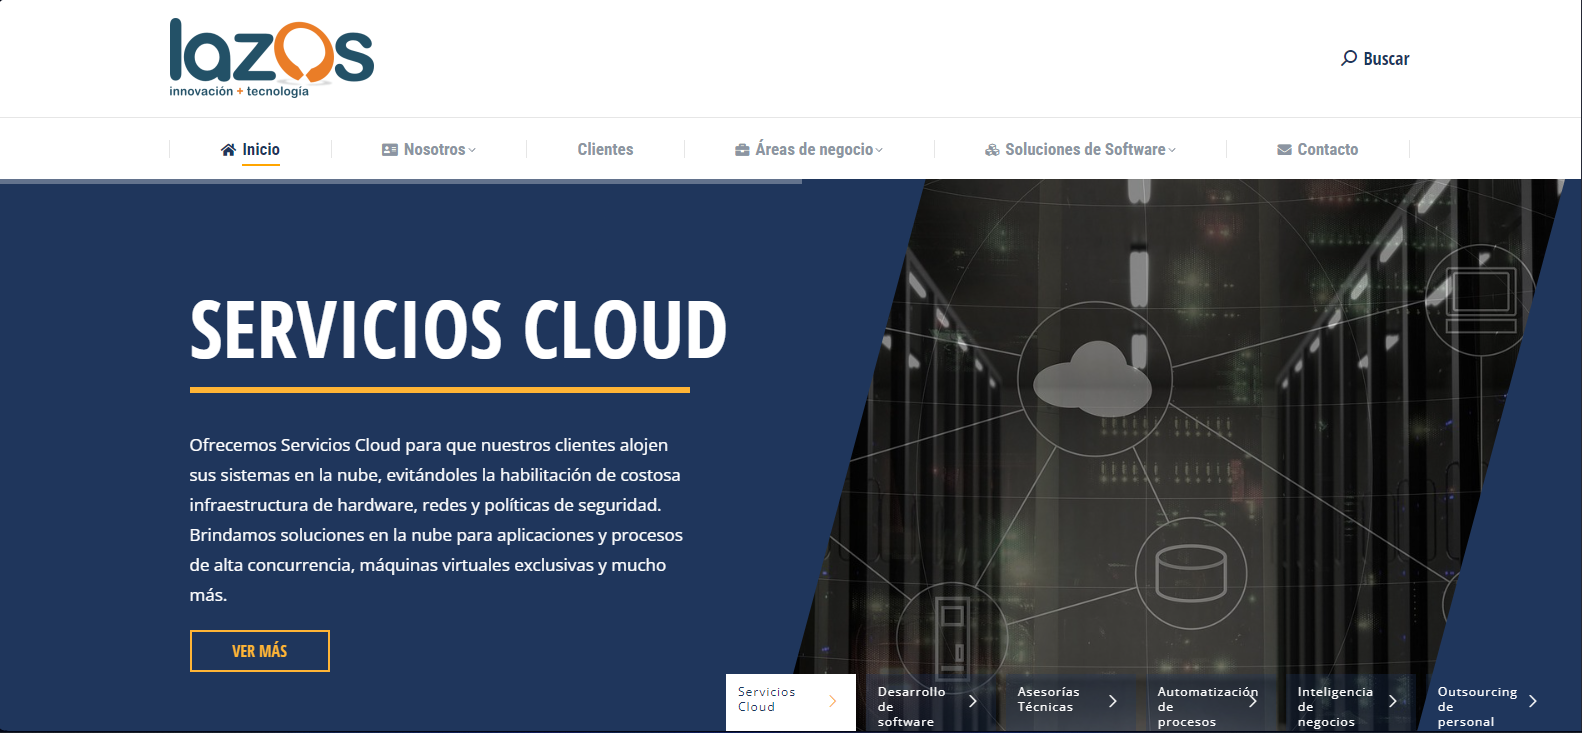This screenshot has height=733, width=1582.
Task: Click the arrow next to Automatización de procesos
Action: 1252,701
